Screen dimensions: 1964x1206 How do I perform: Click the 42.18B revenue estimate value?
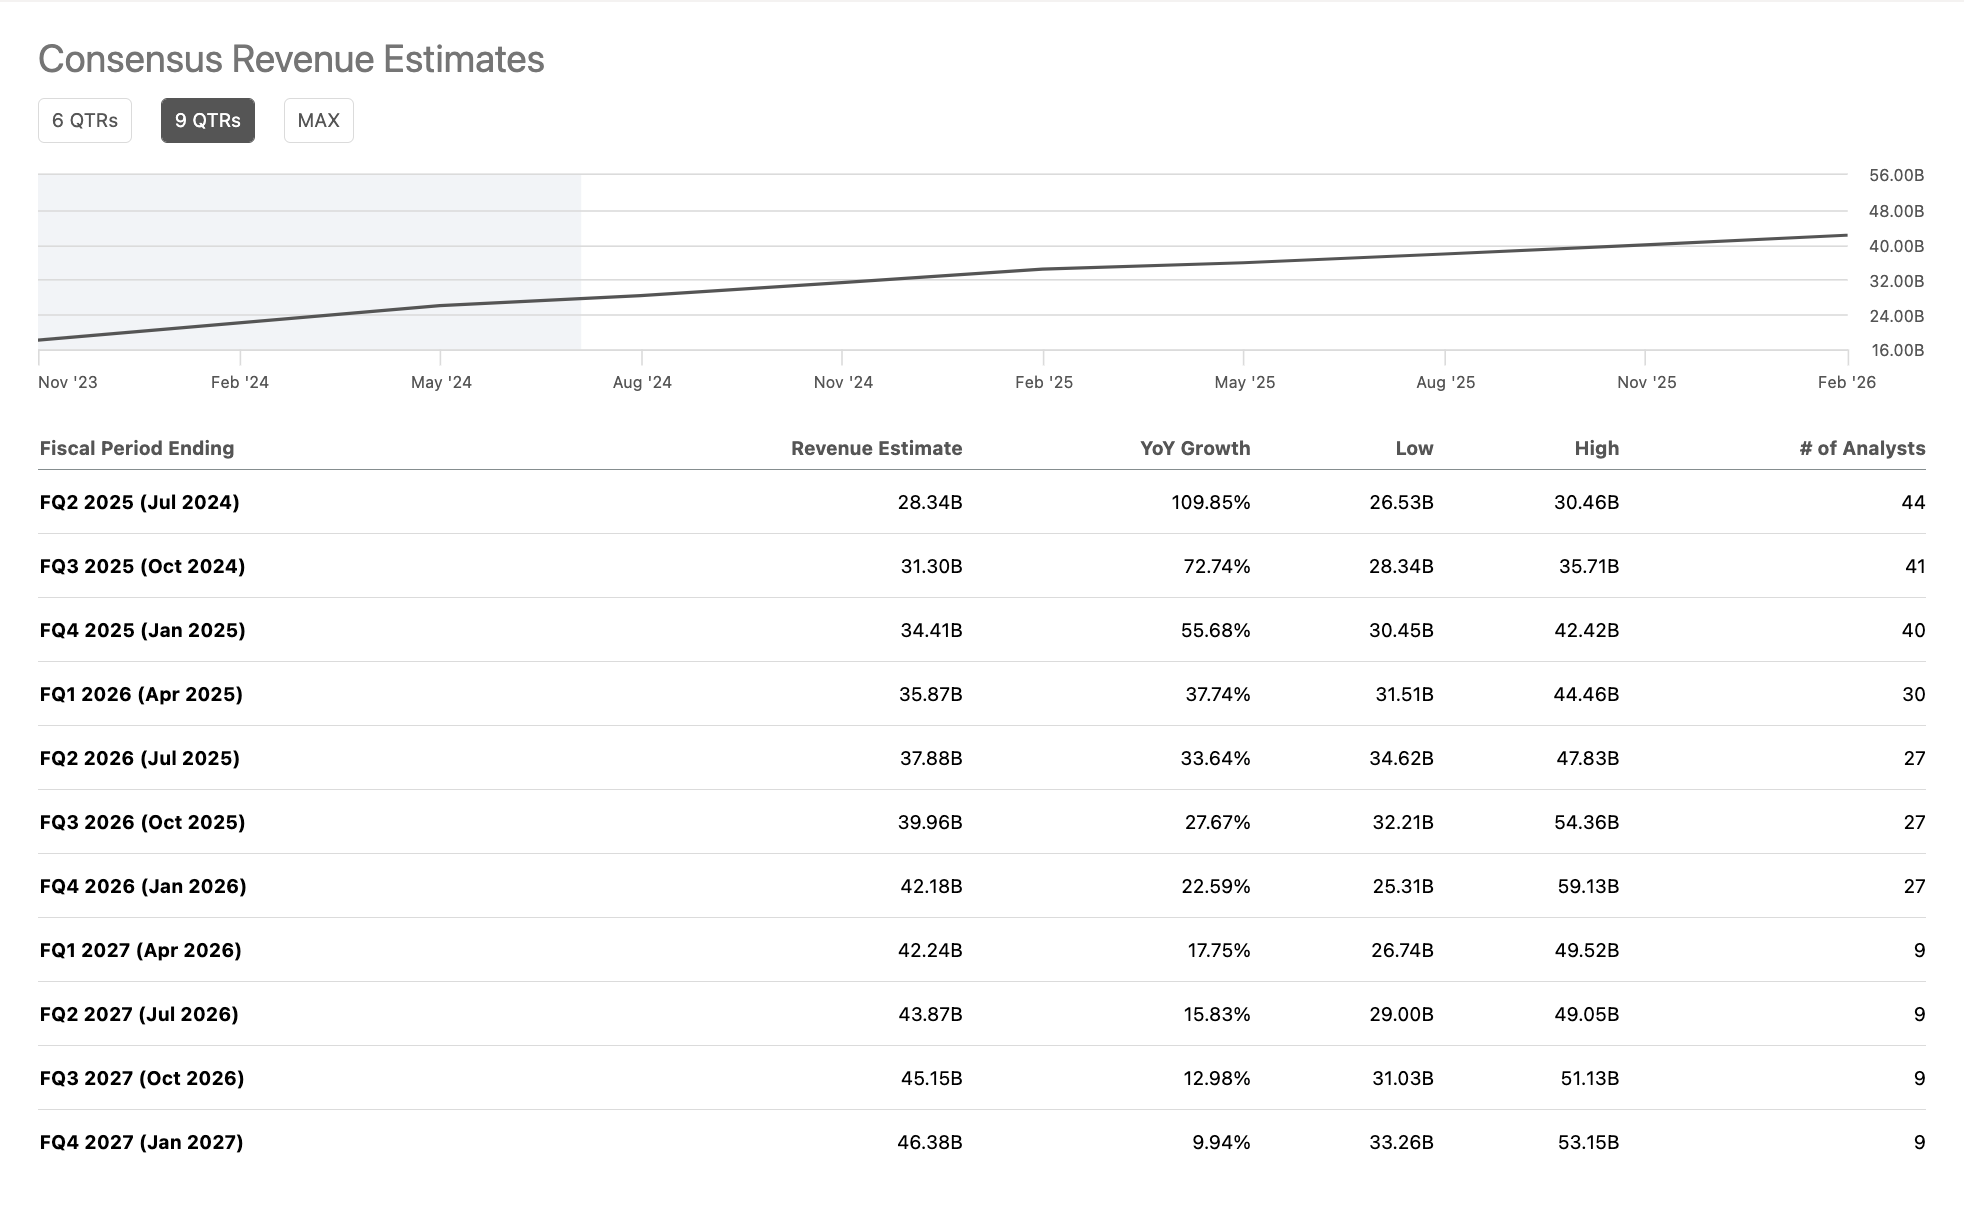point(931,886)
